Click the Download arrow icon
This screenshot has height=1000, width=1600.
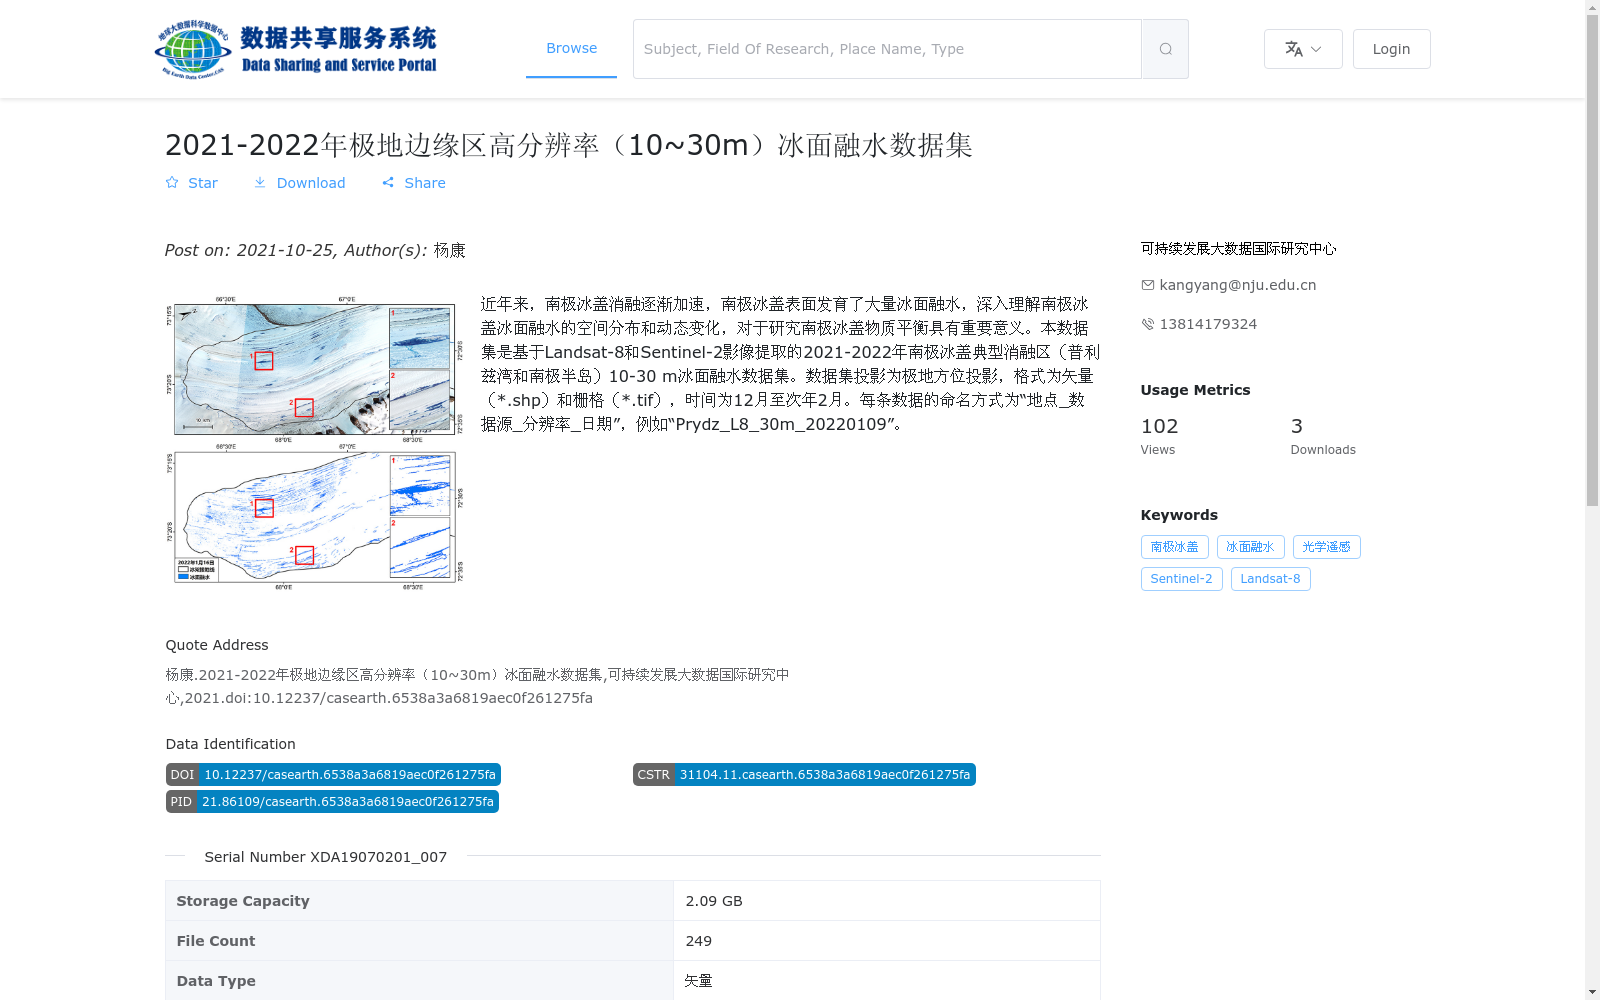[x=260, y=182]
